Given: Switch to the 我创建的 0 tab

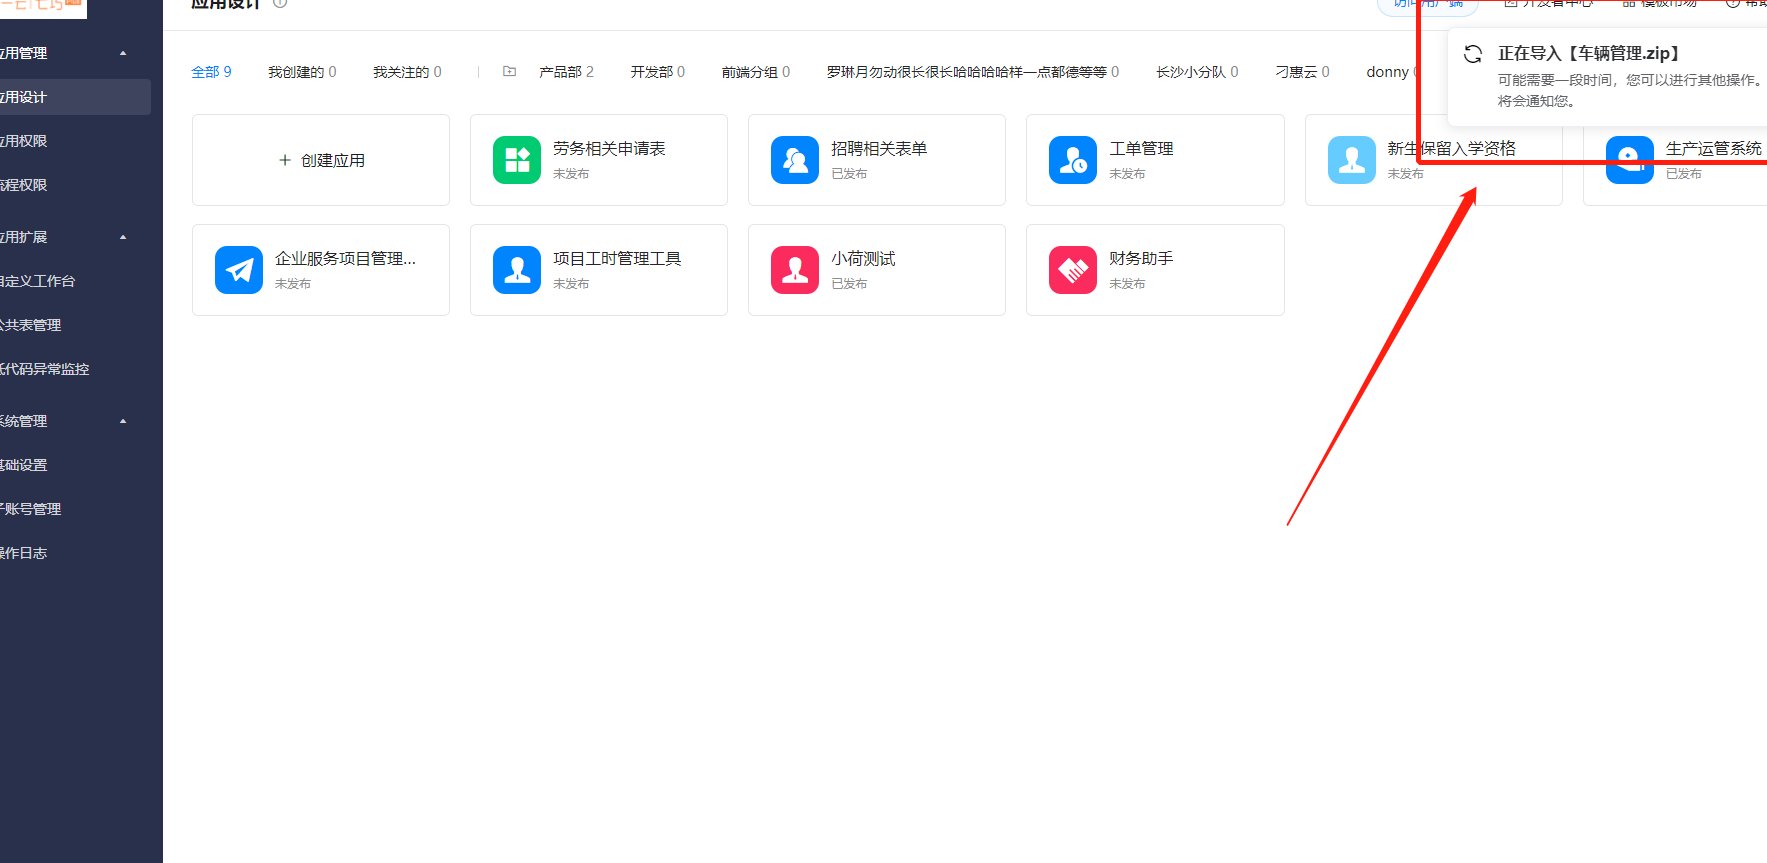Looking at the screenshot, I should (302, 72).
